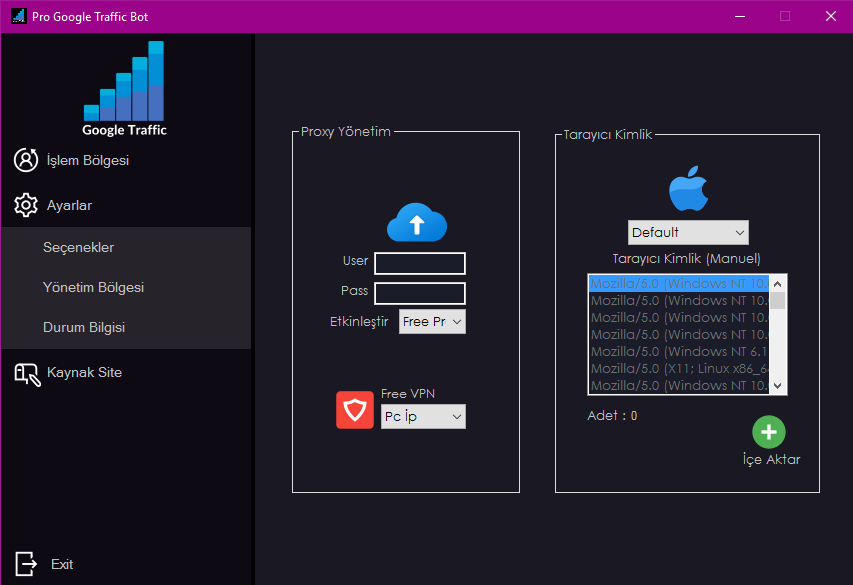Close the Pro Google Traffic Bot window
This screenshot has width=853, height=585.
coord(831,16)
